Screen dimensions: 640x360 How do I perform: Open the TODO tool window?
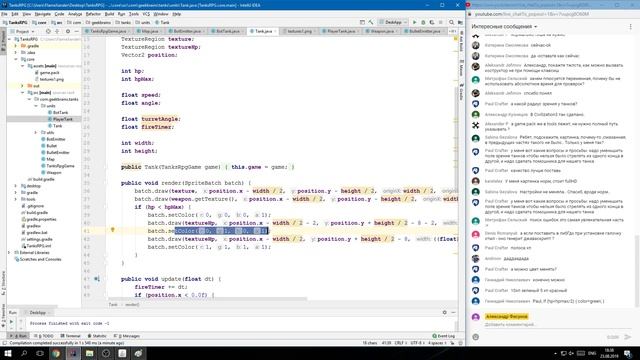(x=44, y=336)
